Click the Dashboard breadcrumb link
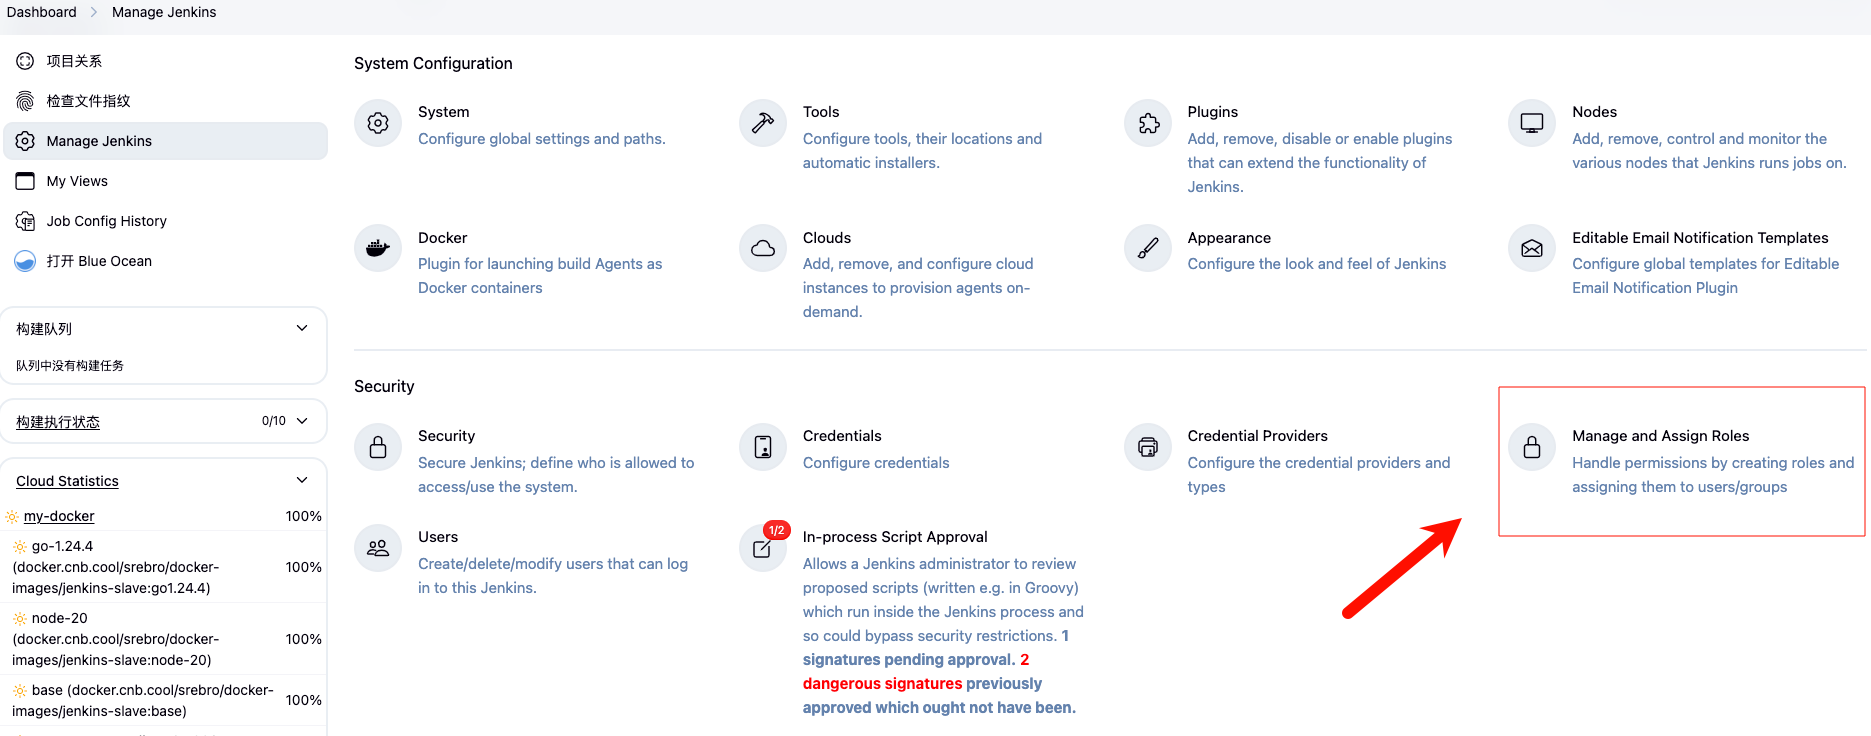Viewport: 1871px width, 736px height. (41, 12)
